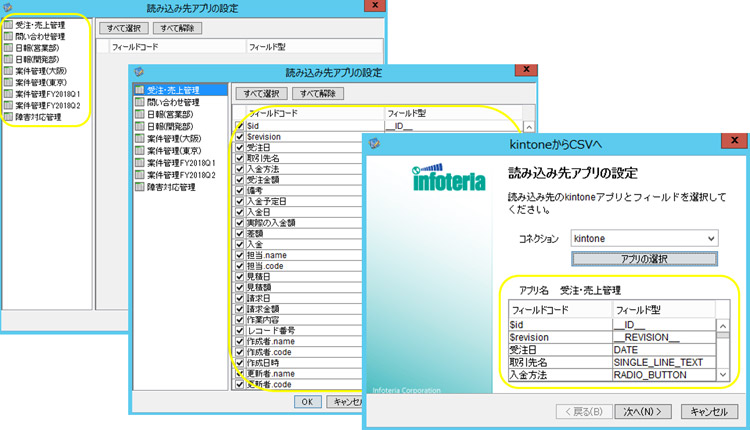Open the コネクション kintone dropdown
The width and height of the screenshot is (750, 430).
pyautogui.click(x=644, y=238)
